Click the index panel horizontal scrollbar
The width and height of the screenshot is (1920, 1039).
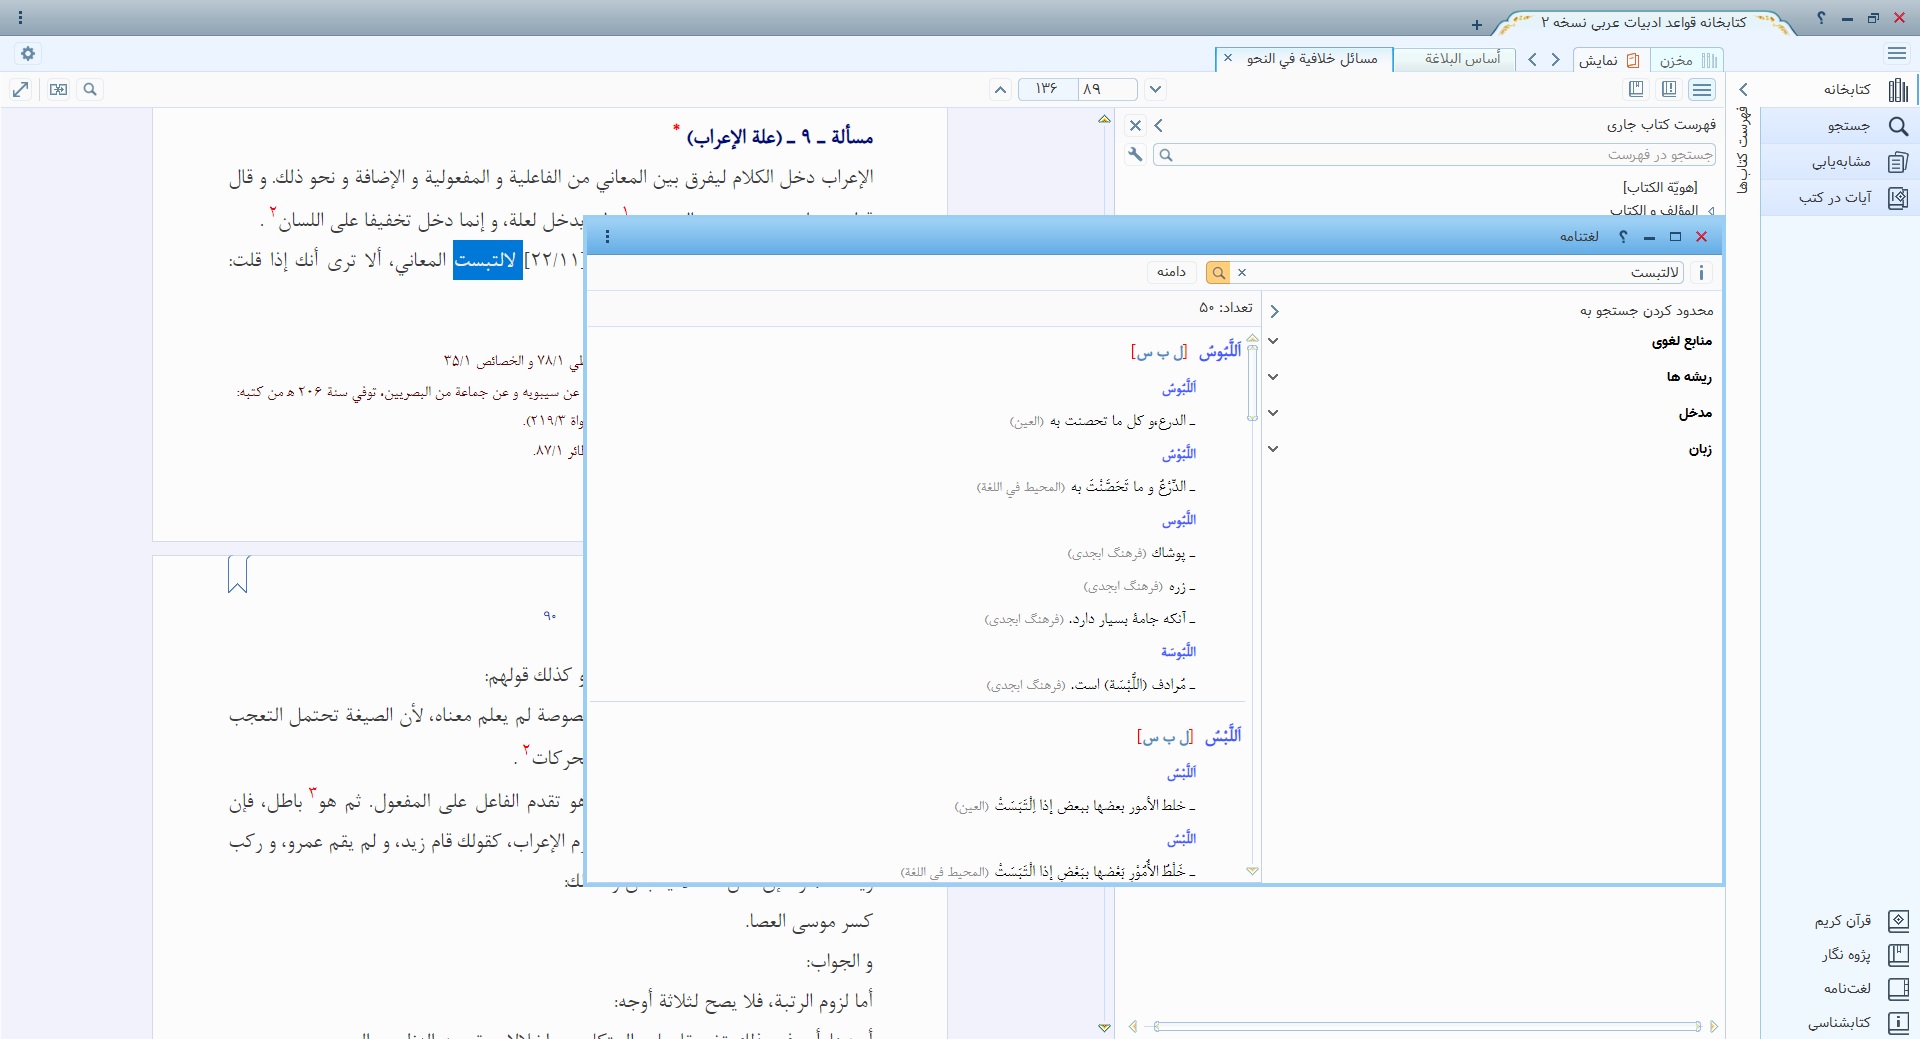(1426, 1026)
